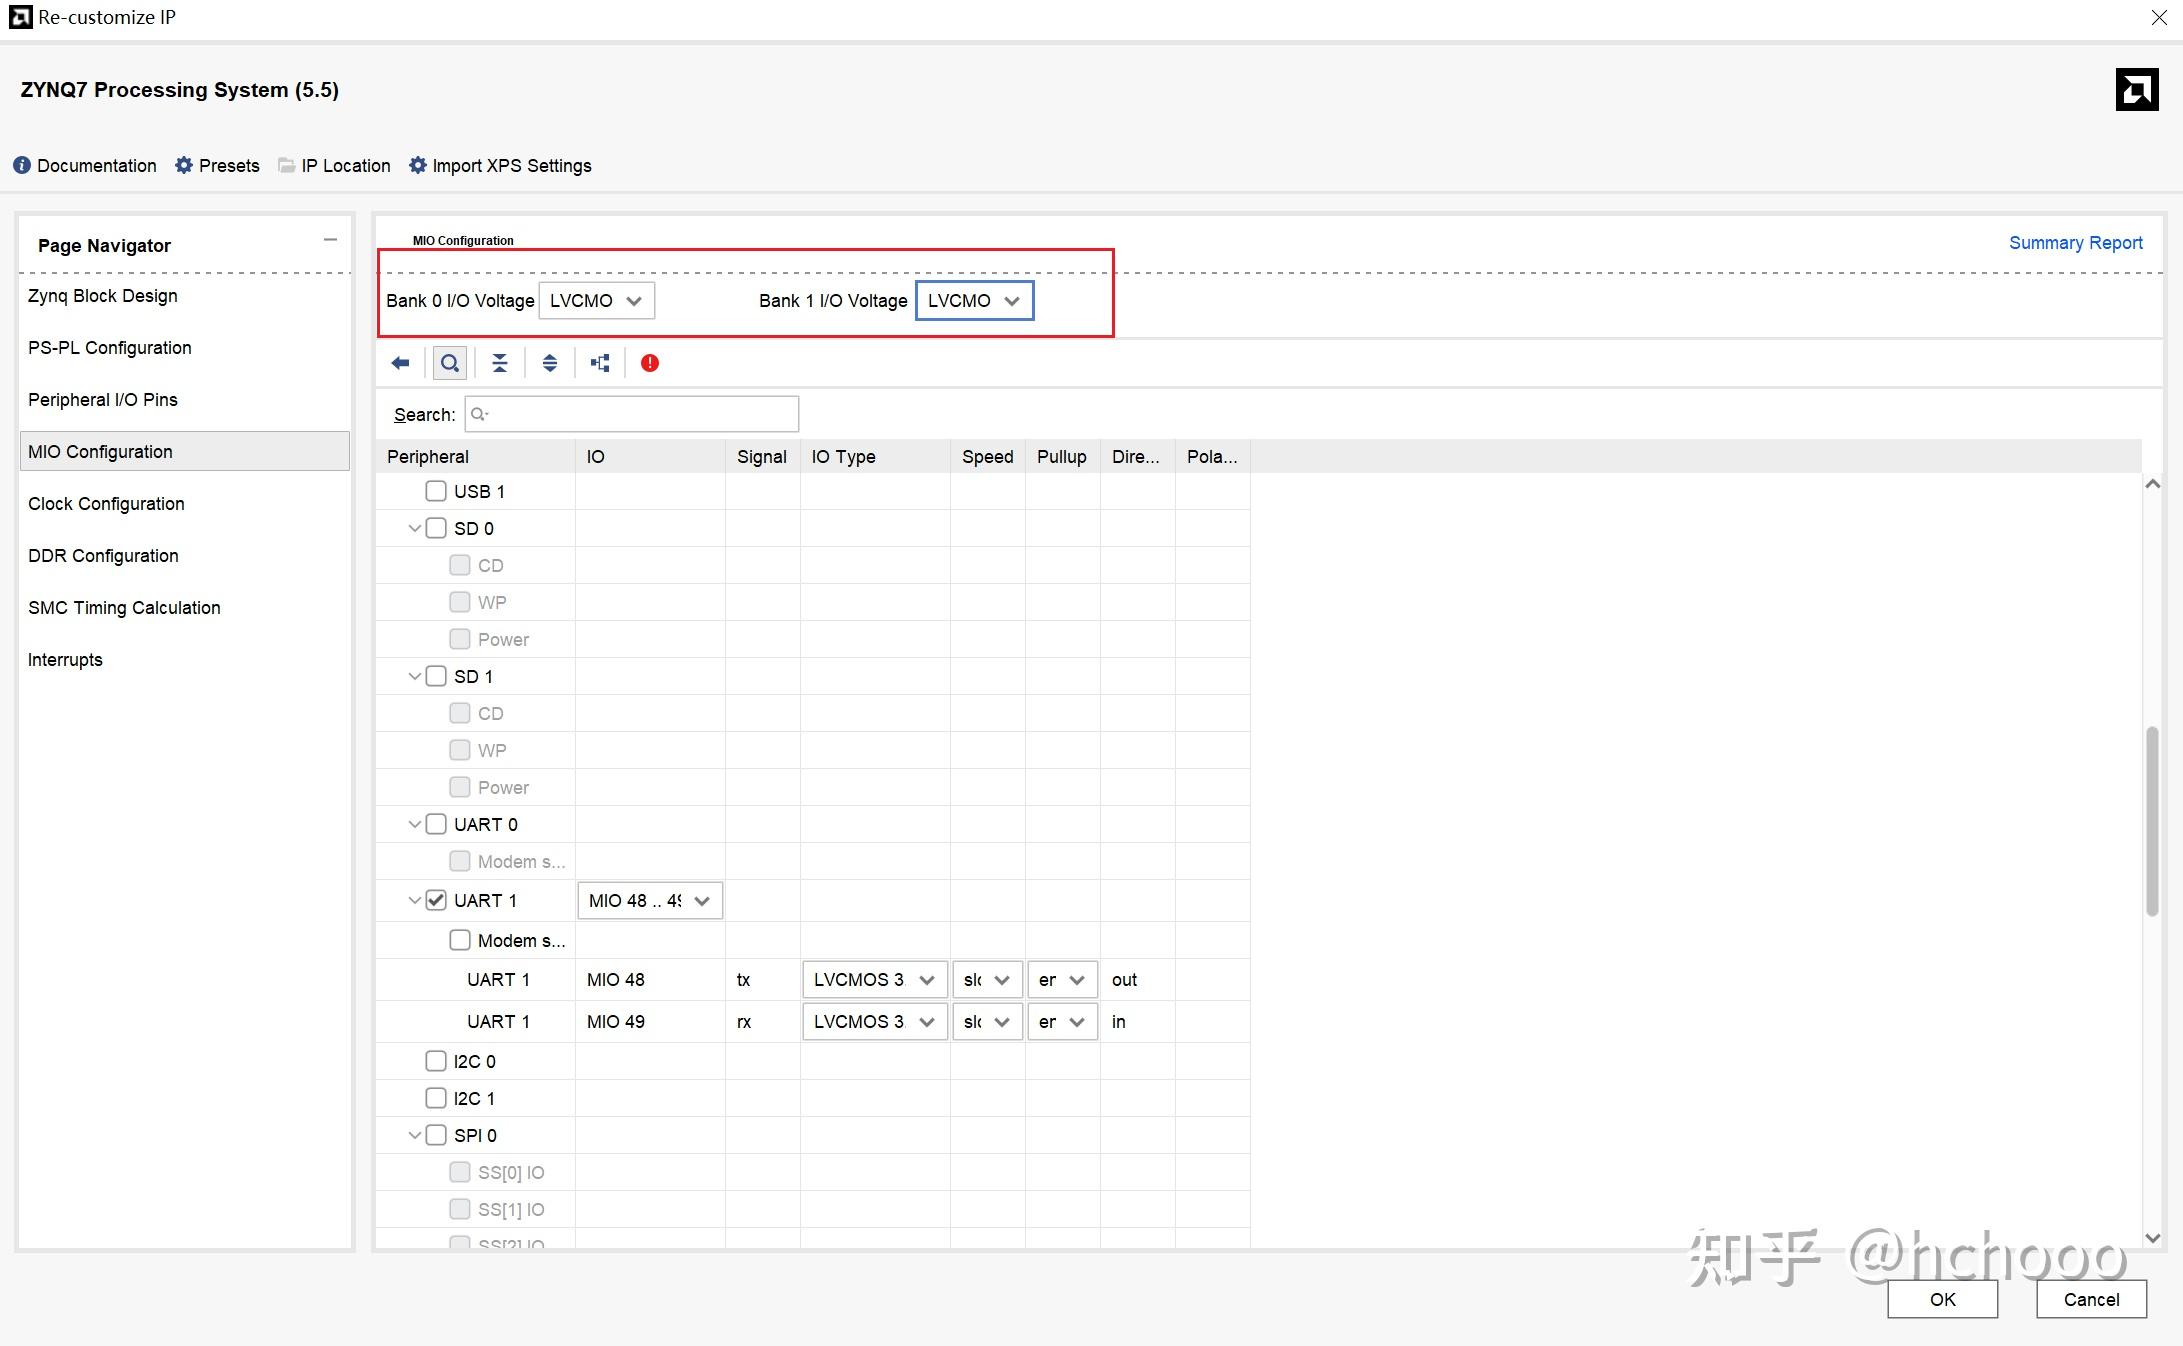Screen dimensions: 2183x1346
Task: Check the I2C 0 checkbox
Action: (x=436, y=1061)
